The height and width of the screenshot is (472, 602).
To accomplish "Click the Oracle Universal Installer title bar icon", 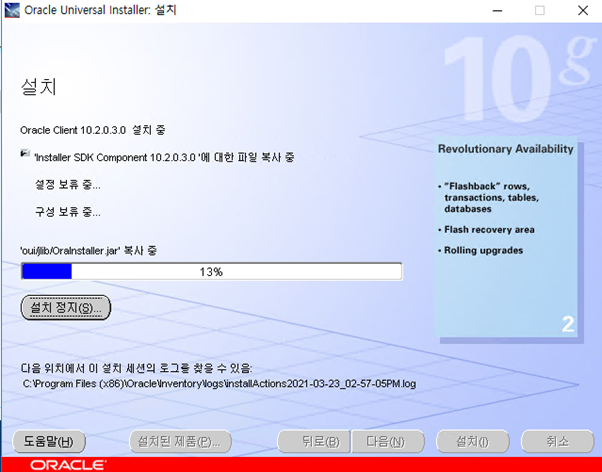I will point(12,10).
